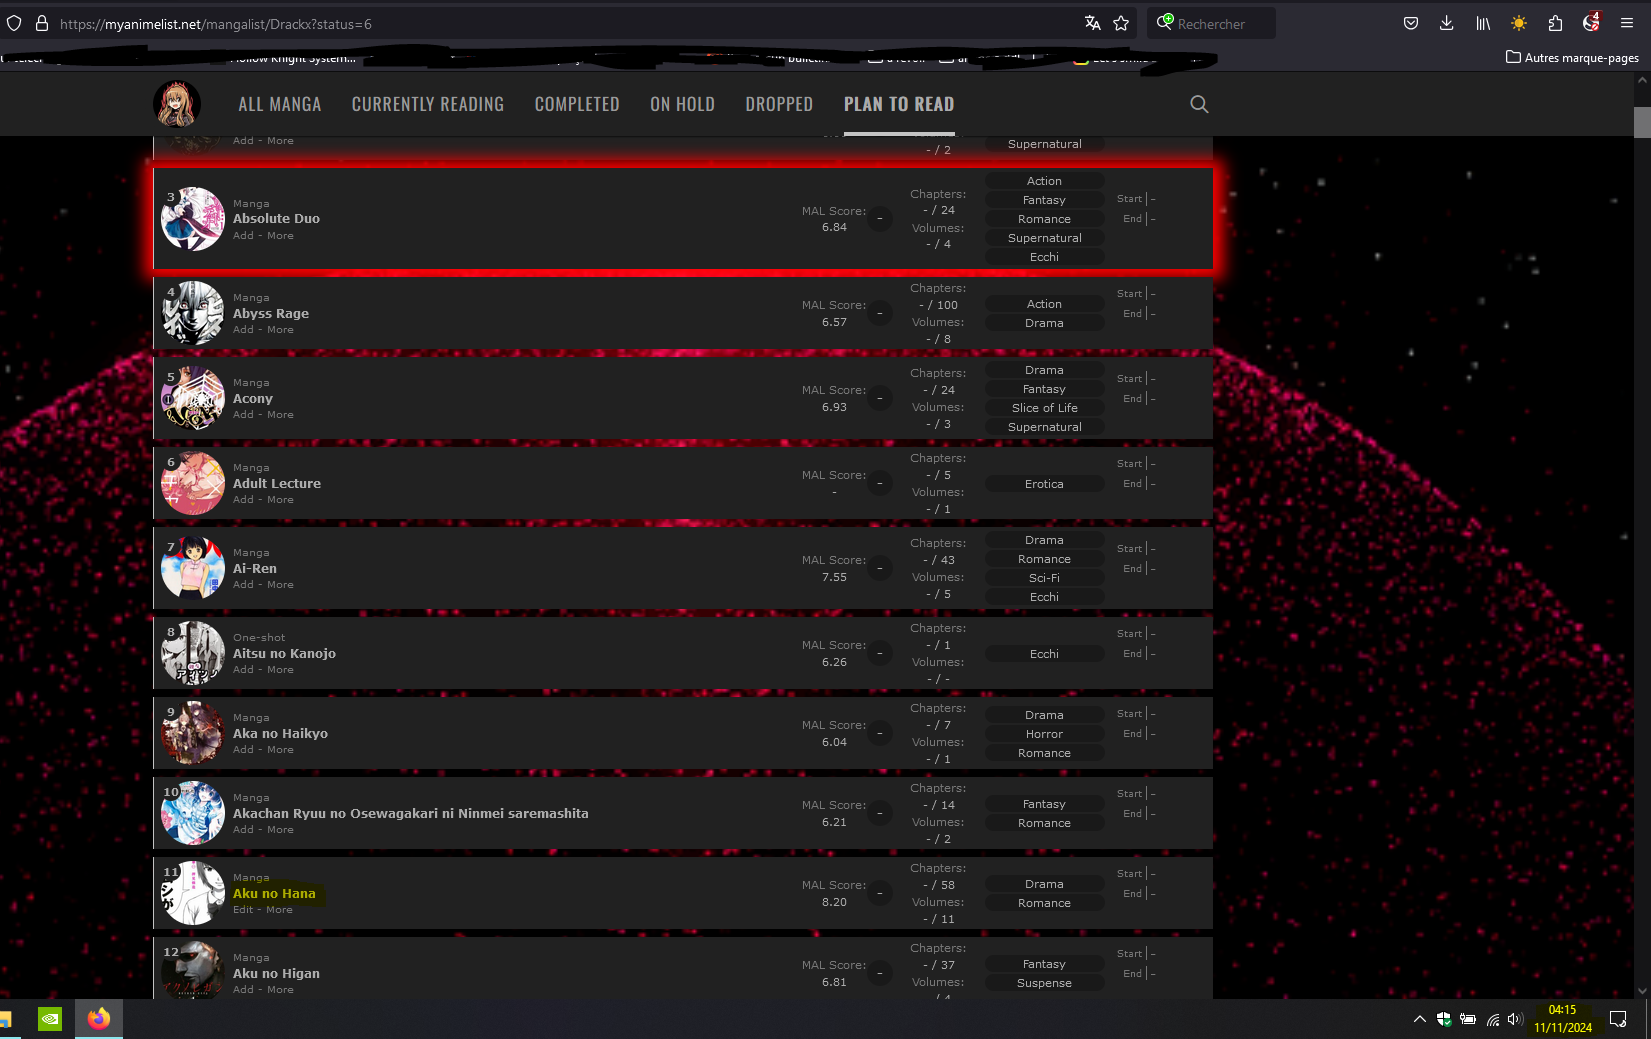Open the Acony manga title
The width and height of the screenshot is (1651, 1039).
coord(253,399)
